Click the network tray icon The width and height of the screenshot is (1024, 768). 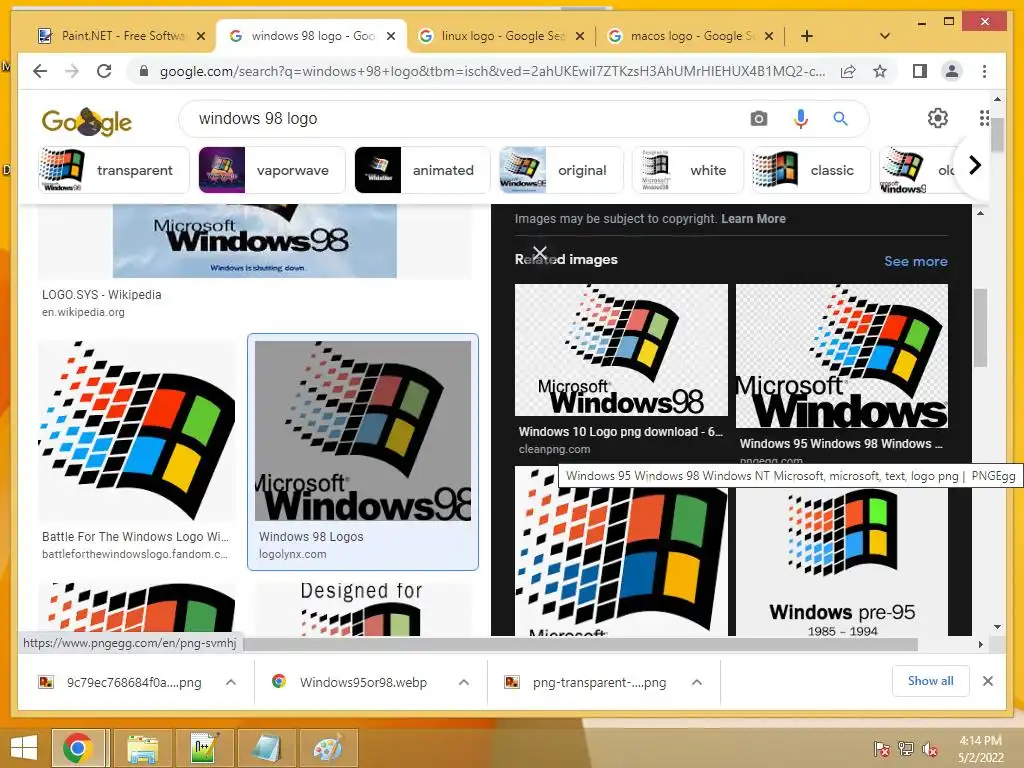click(906, 749)
